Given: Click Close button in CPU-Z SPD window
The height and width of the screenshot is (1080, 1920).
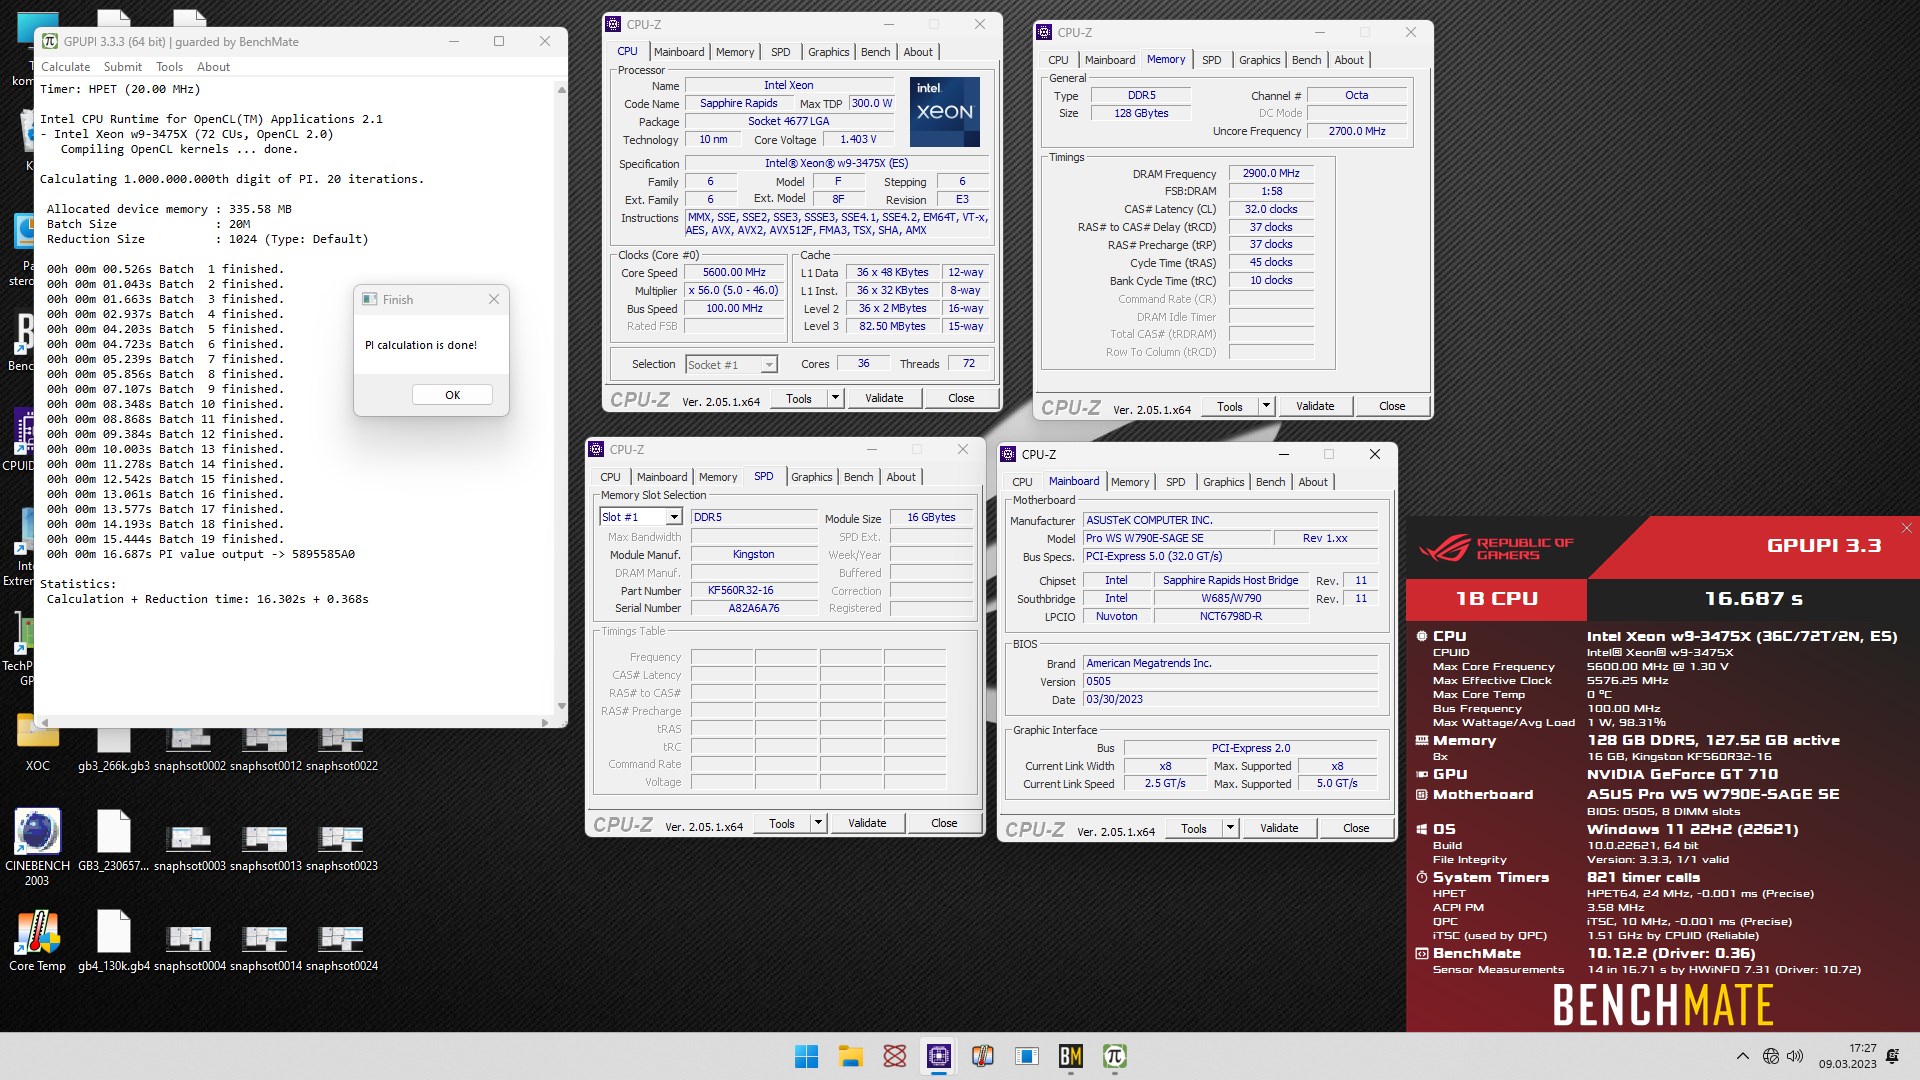Looking at the screenshot, I should [944, 823].
